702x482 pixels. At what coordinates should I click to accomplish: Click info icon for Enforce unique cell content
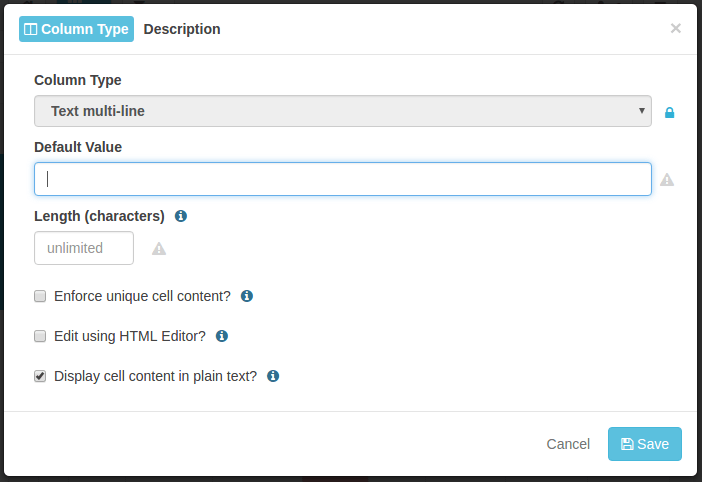tap(247, 296)
